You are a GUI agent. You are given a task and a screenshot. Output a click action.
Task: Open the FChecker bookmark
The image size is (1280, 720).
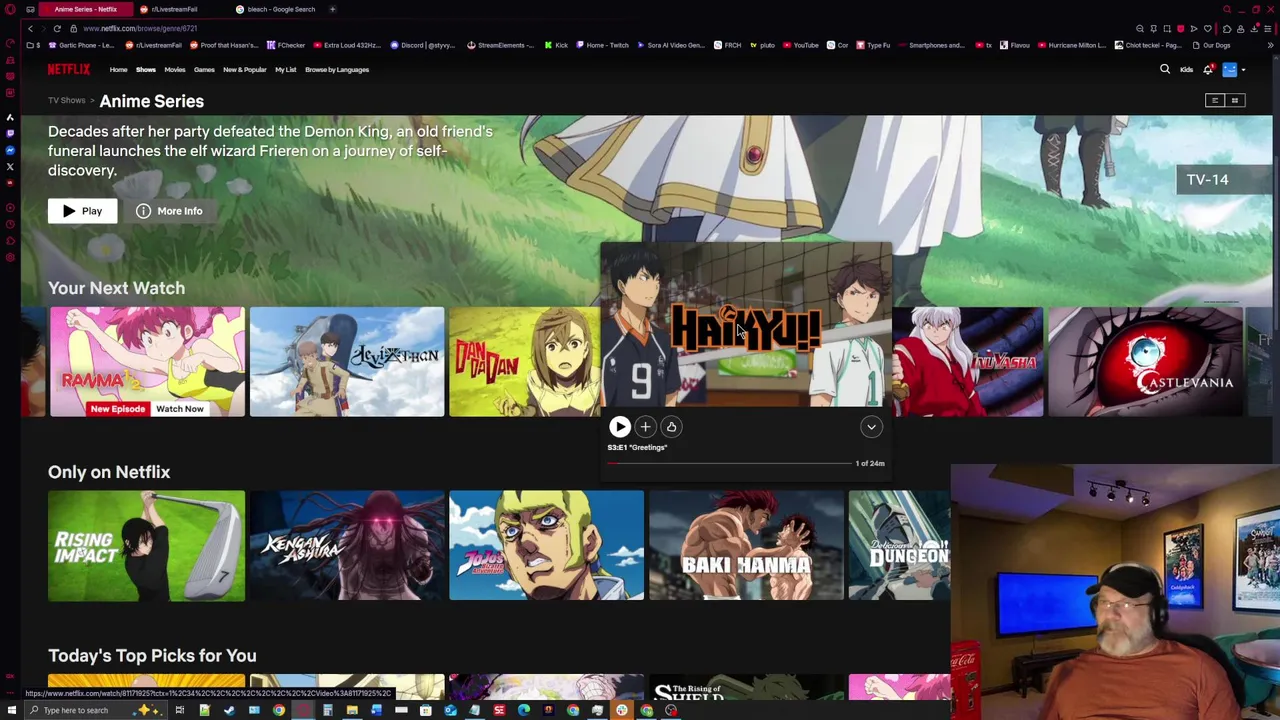286,45
